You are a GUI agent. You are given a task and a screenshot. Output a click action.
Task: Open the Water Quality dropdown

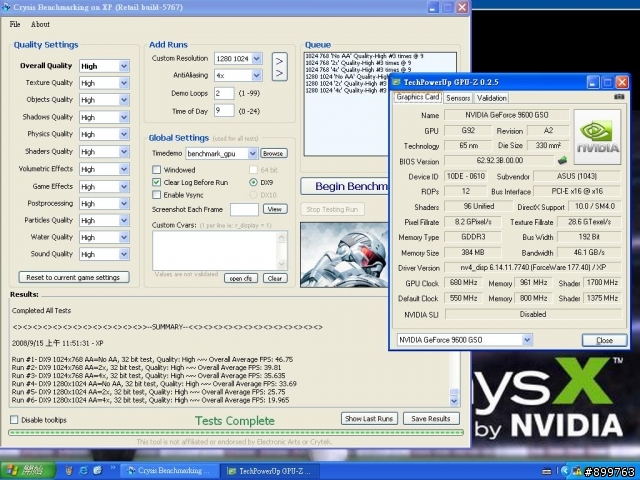(x=124, y=237)
